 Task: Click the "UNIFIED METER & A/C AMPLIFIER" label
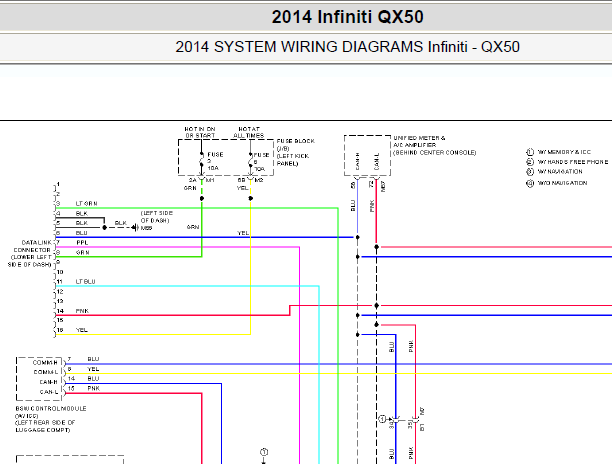(x=420, y=141)
